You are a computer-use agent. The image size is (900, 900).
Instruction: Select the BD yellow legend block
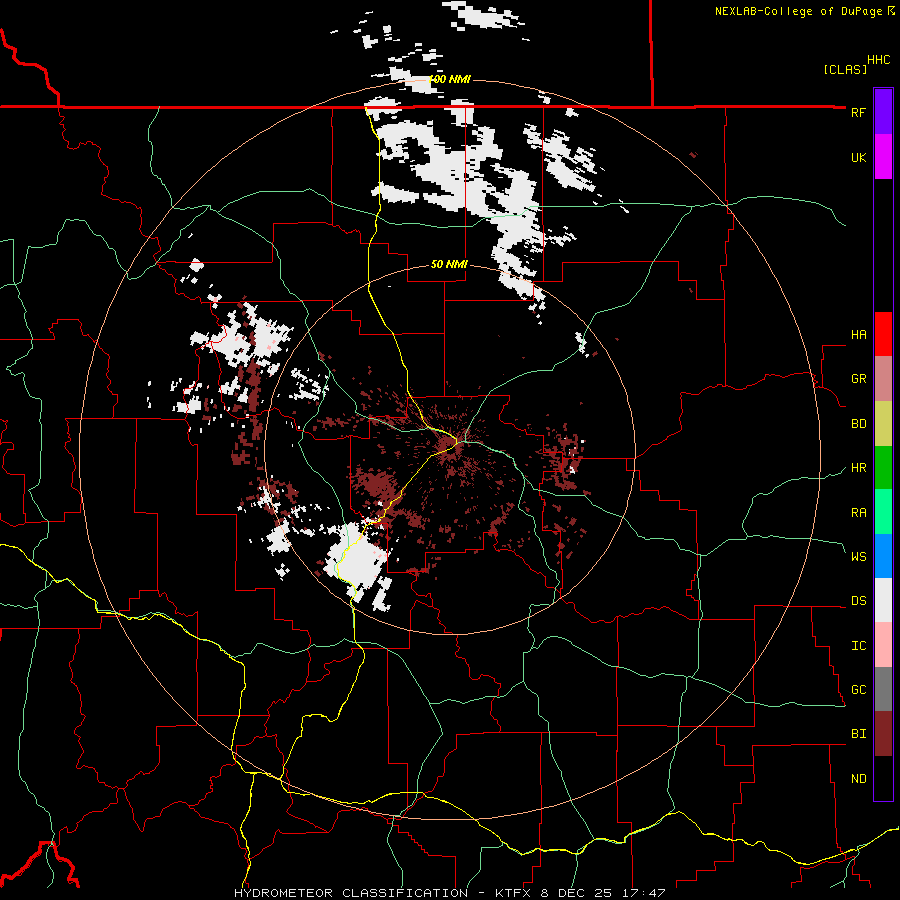point(883,424)
